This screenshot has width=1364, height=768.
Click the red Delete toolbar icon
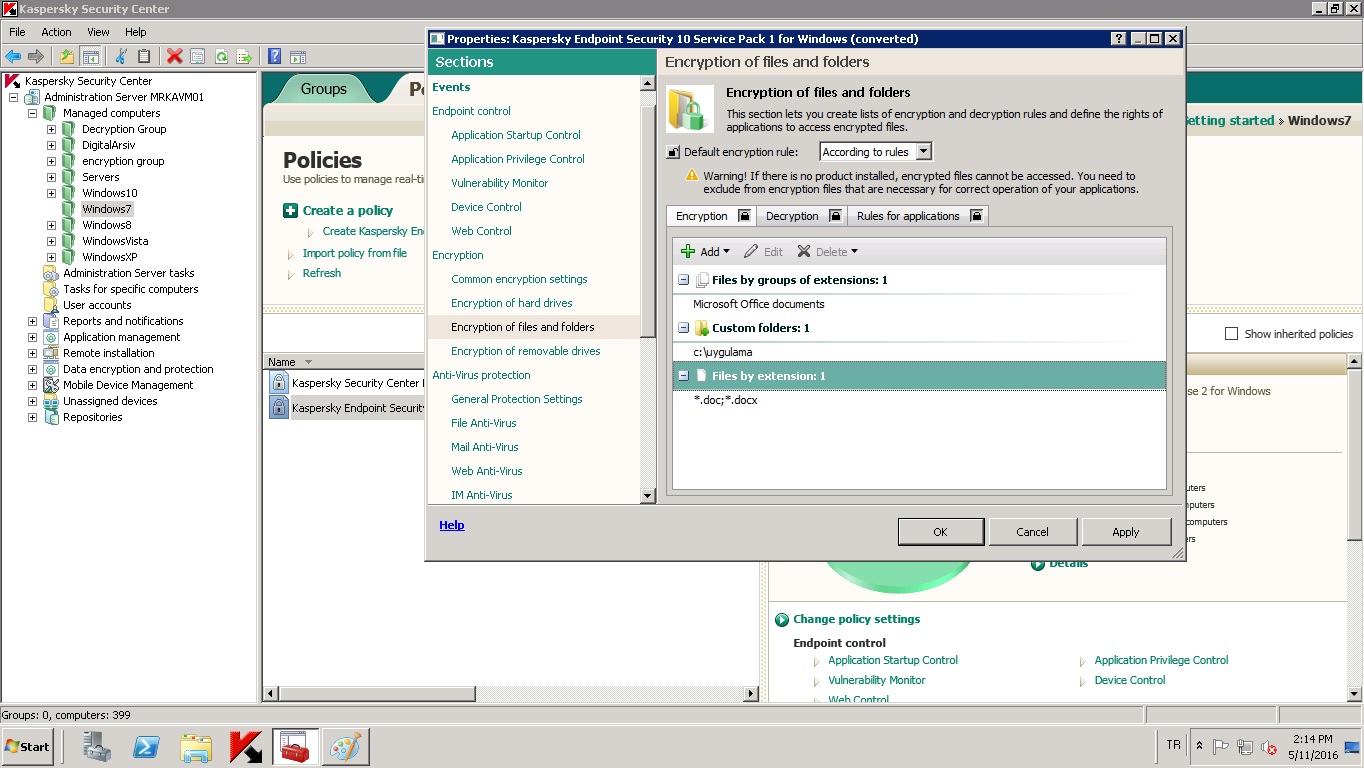(175, 57)
